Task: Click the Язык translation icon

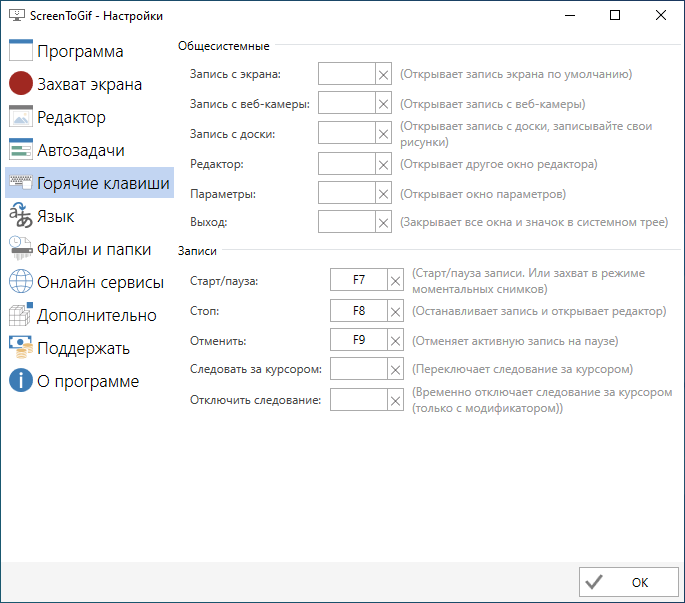Action: [21, 215]
